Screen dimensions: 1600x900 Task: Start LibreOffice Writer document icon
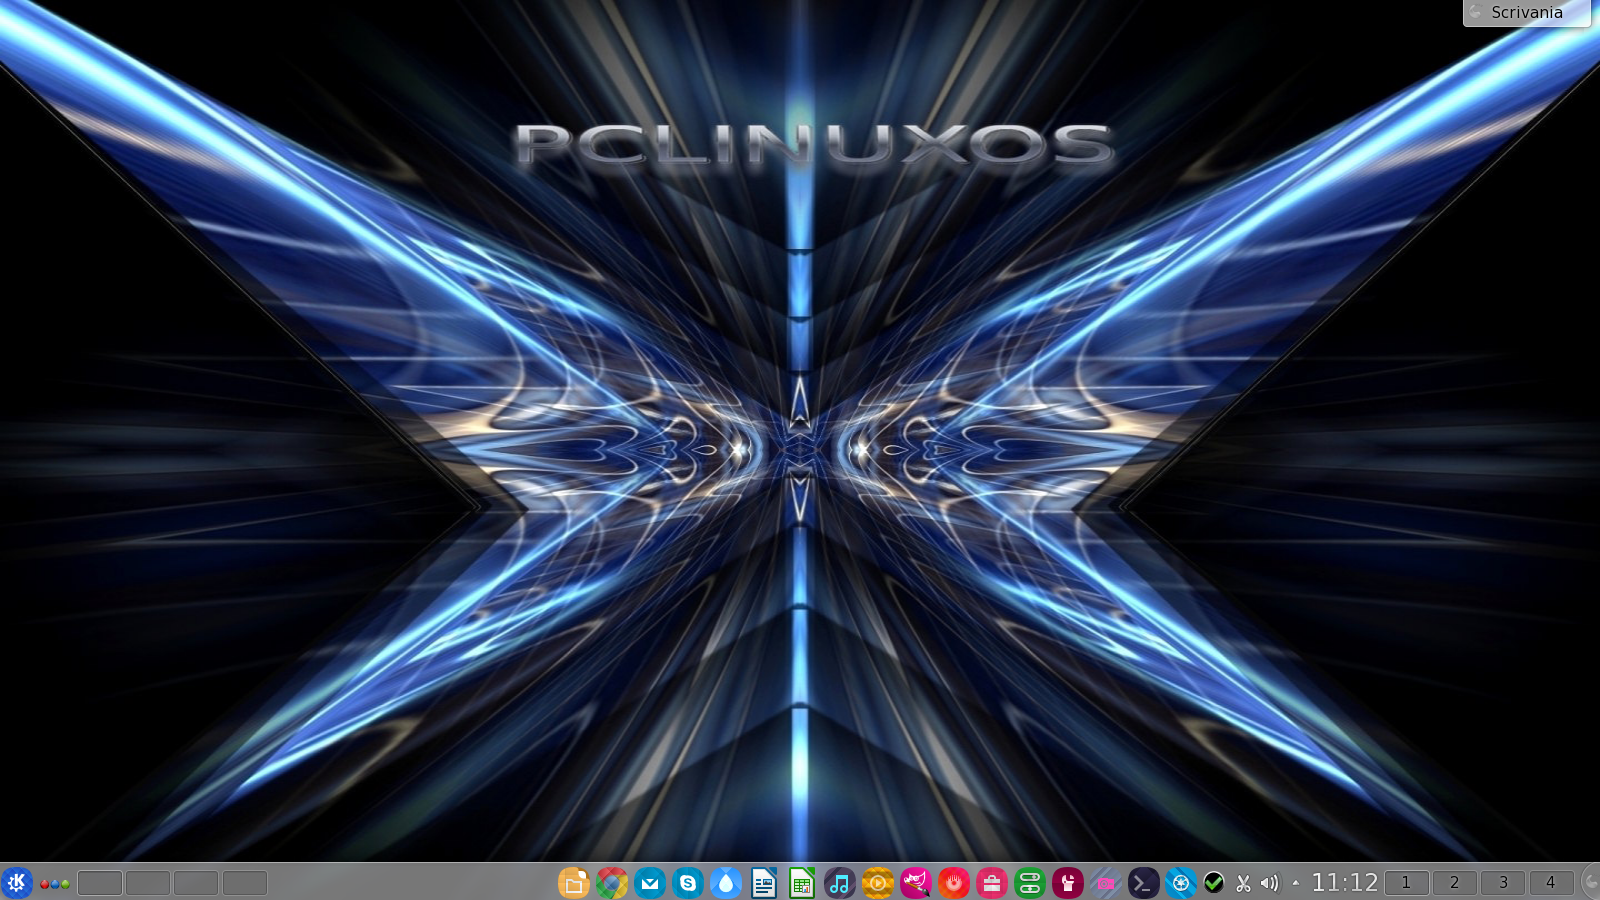(x=764, y=883)
